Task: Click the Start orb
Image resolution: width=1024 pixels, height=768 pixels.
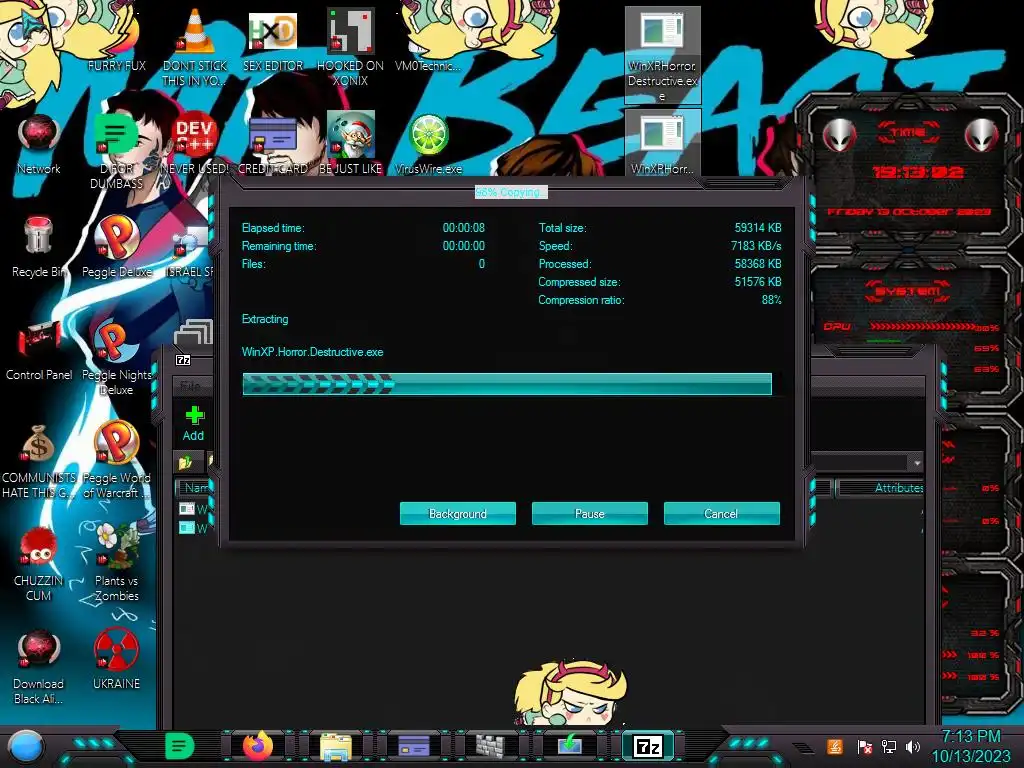Action: pyautogui.click(x=26, y=746)
